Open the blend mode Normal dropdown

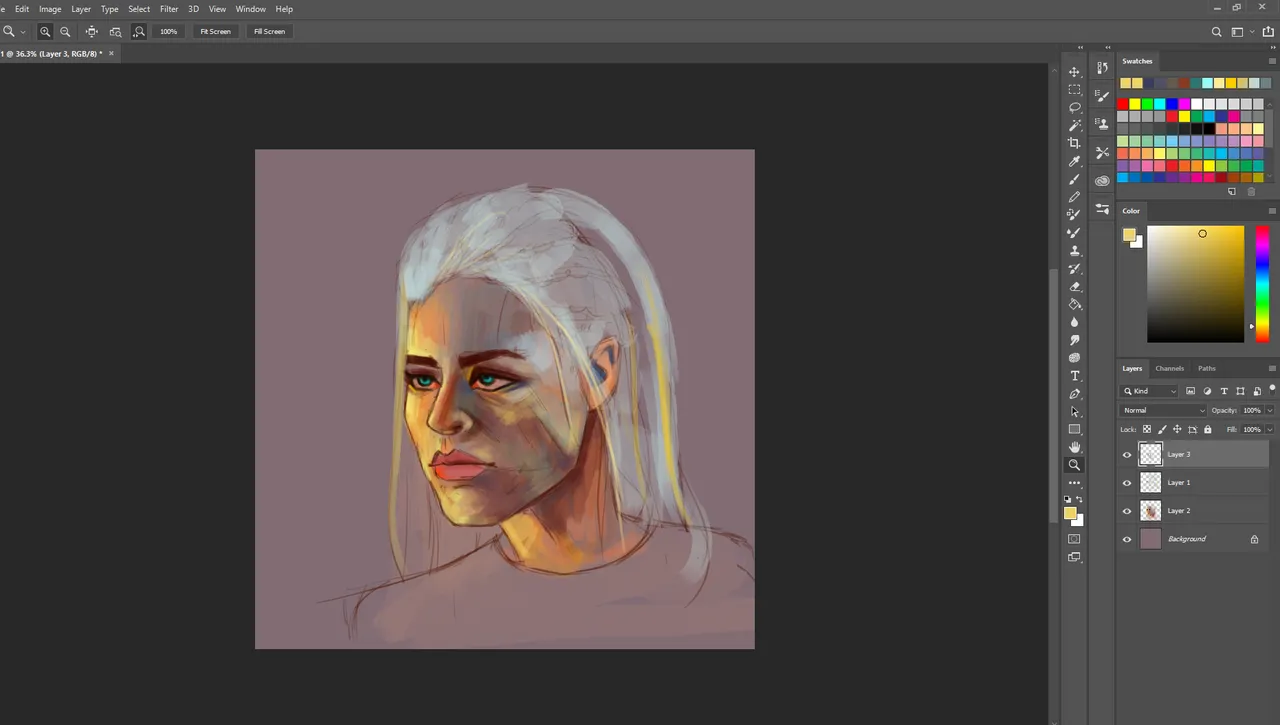(1163, 410)
